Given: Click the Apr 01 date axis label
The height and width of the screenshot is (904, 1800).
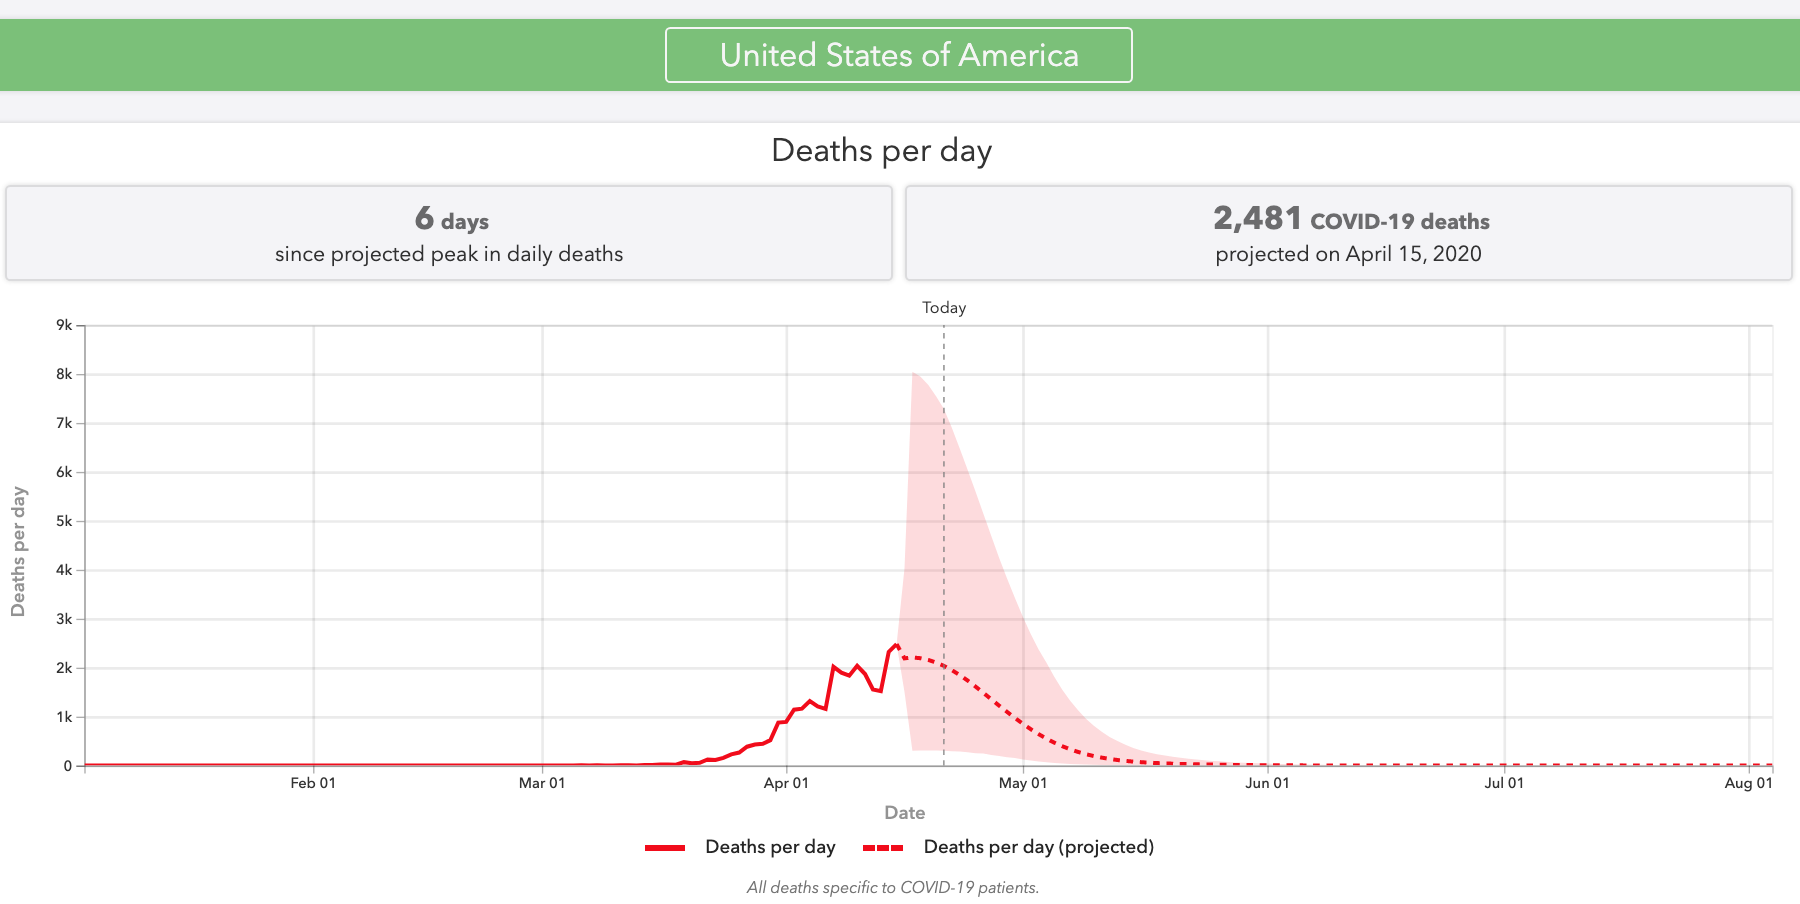Looking at the screenshot, I should point(786,783).
